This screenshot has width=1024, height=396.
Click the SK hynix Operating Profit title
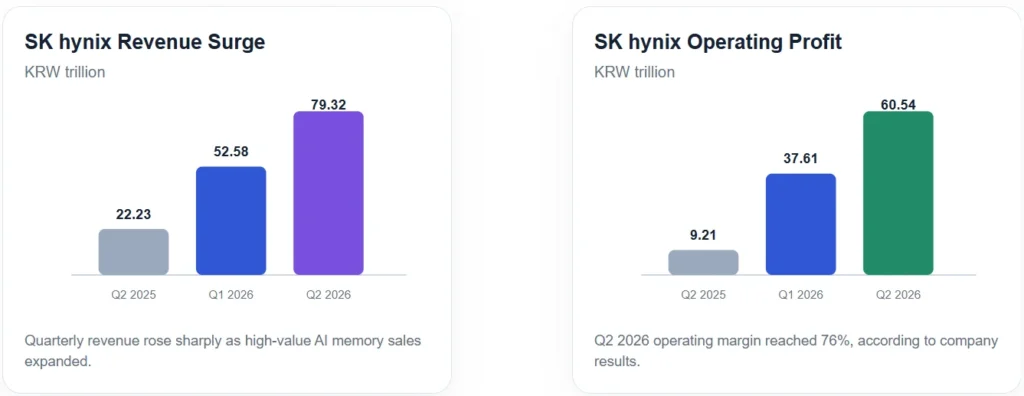(718, 42)
